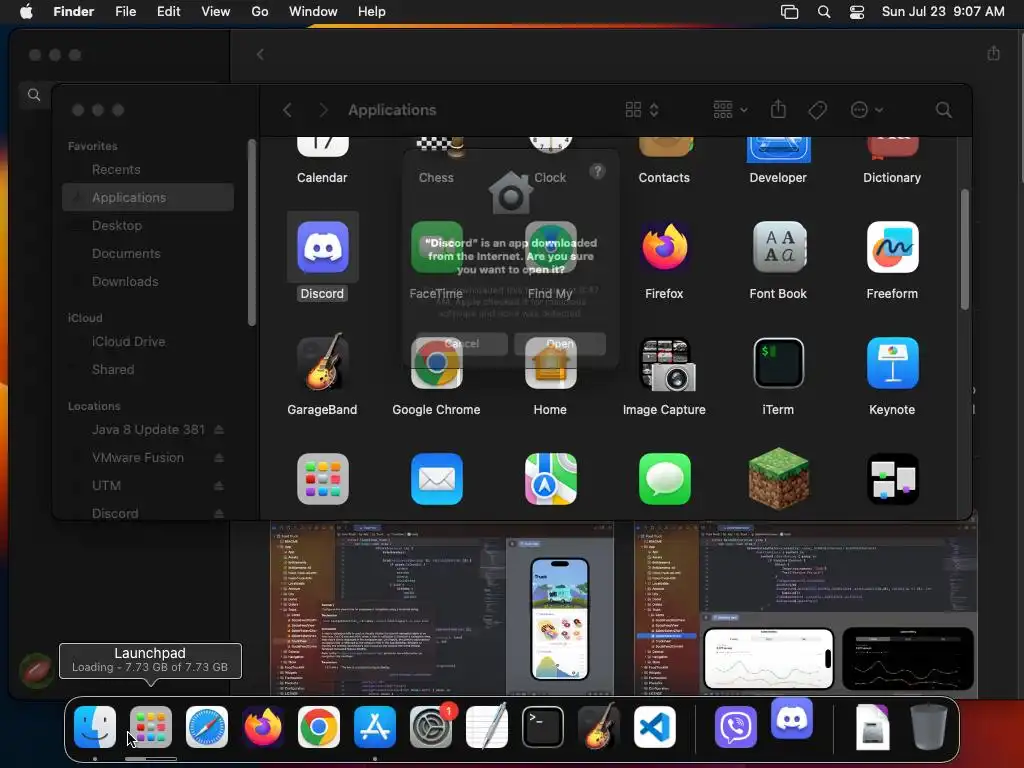1024x768 pixels.
Task: Select the Firefox app icon in Finder
Action: (664, 248)
